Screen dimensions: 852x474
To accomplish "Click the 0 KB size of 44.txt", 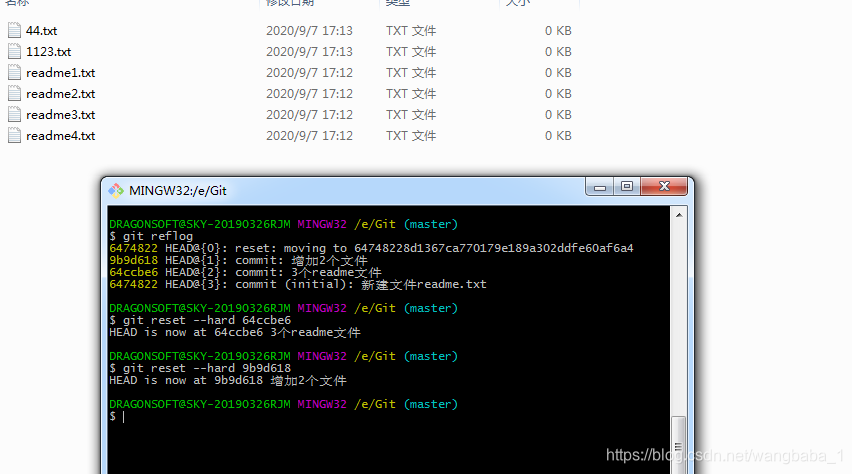I will [558, 30].
